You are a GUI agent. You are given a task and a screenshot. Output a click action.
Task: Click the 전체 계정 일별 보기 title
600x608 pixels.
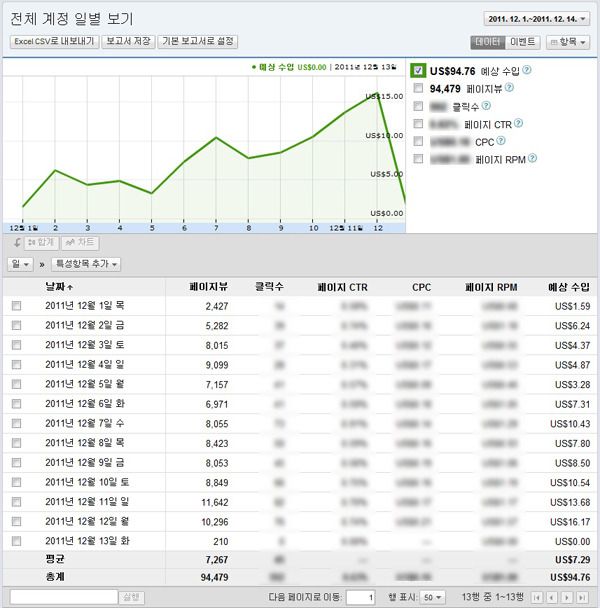pos(72,19)
